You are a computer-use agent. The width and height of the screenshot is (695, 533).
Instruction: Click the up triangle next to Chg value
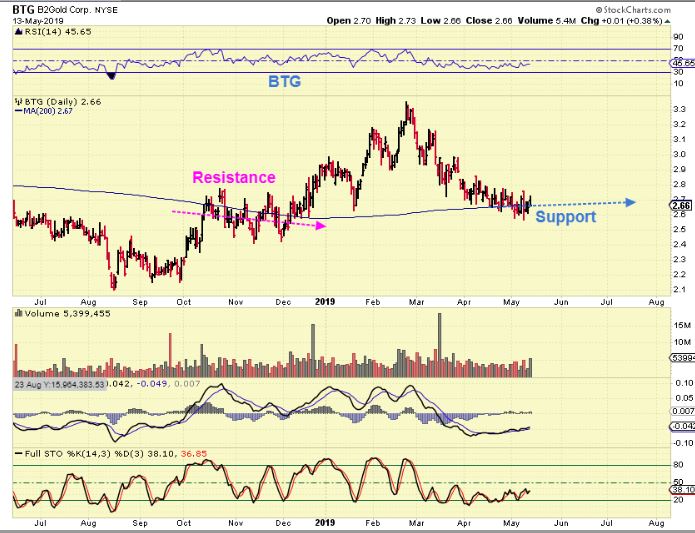[667, 21]
